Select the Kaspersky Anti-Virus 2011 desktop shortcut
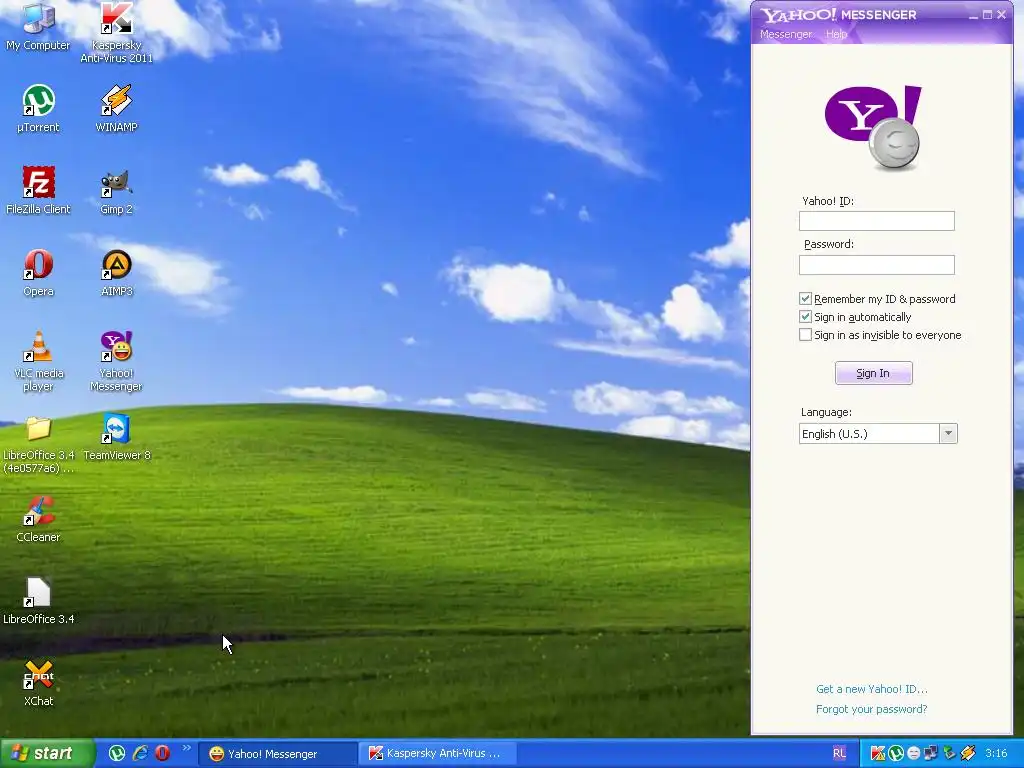Screen dimensions: 1024x768 click(x=116, y=33)
